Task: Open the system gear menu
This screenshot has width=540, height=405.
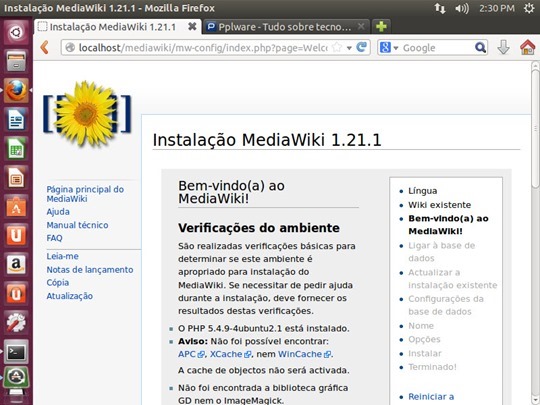Action: tap(529, 8)
